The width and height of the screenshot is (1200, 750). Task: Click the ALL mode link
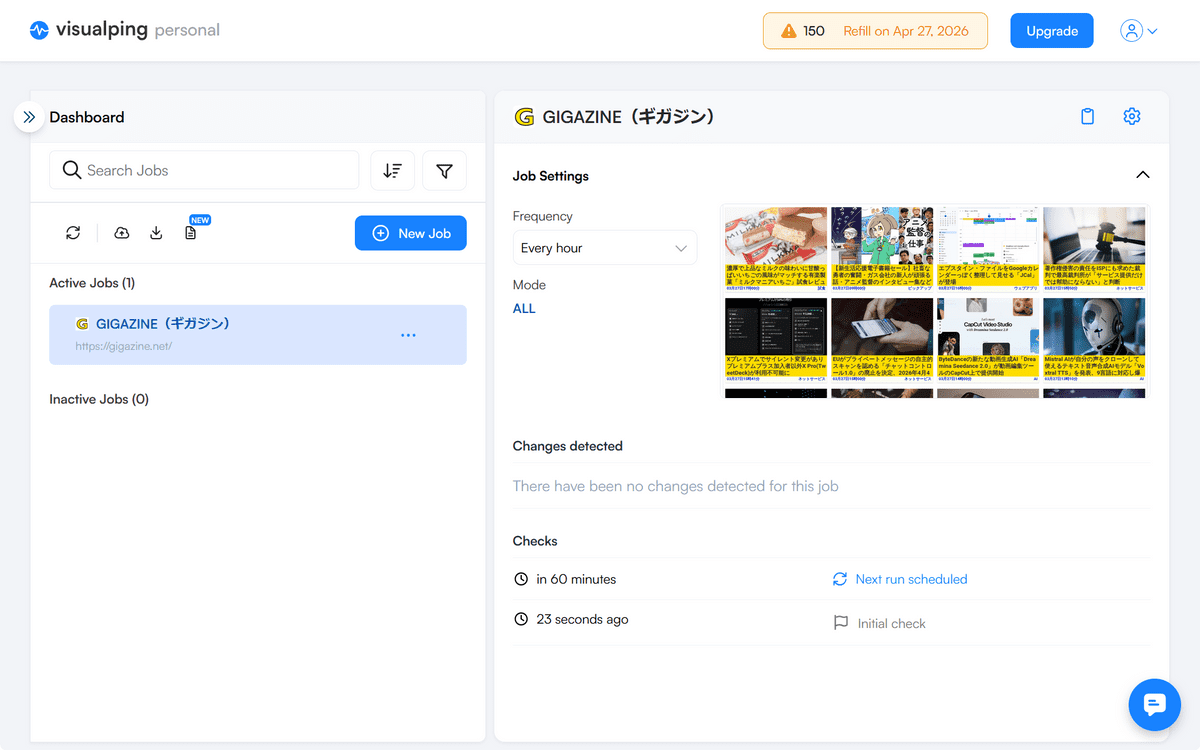tap(524, 309)
